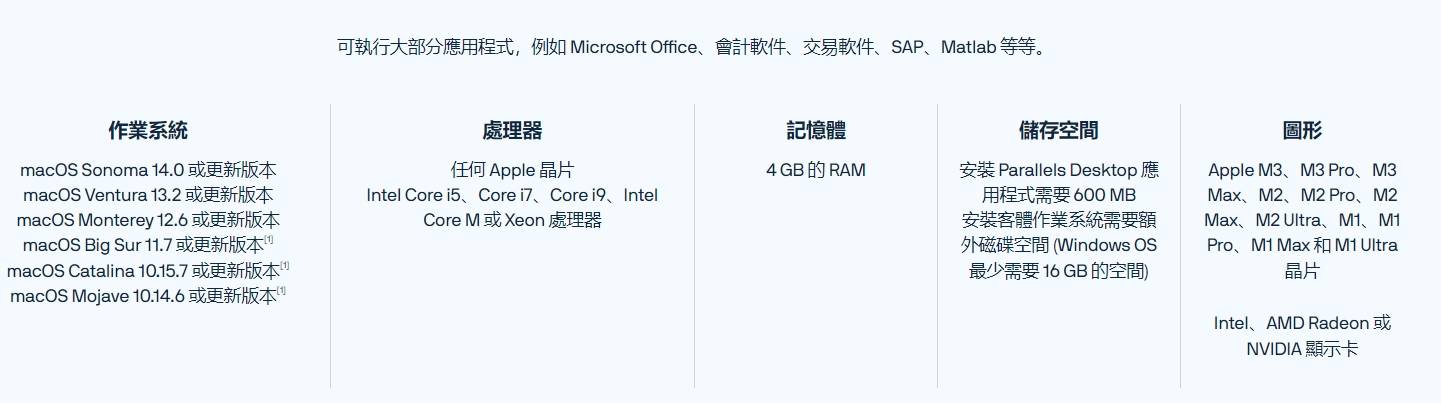This screenshot has width=1441, height=403.
Task: Click the macOS Sonoma 14.0 line
Action: [x=148, y=170]
